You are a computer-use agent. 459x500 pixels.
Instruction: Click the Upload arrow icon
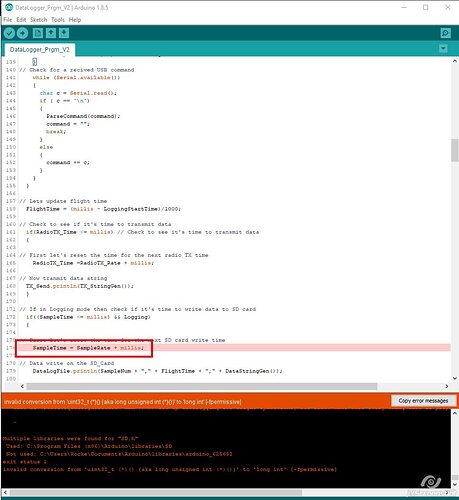pyautogui.click(x=22, y=33)
